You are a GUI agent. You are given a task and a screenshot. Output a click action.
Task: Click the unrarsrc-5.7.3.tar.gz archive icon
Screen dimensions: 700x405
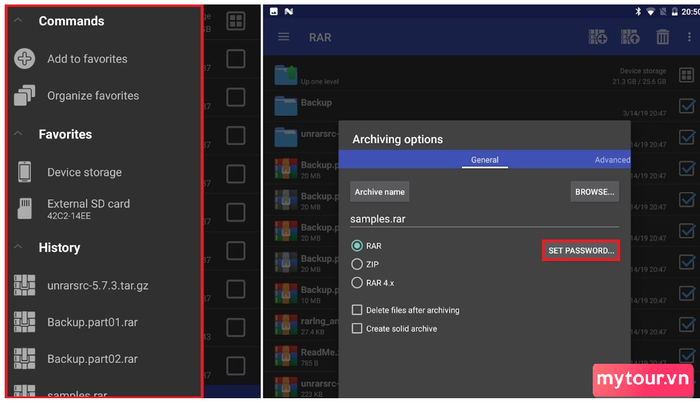tap(25, 285)
